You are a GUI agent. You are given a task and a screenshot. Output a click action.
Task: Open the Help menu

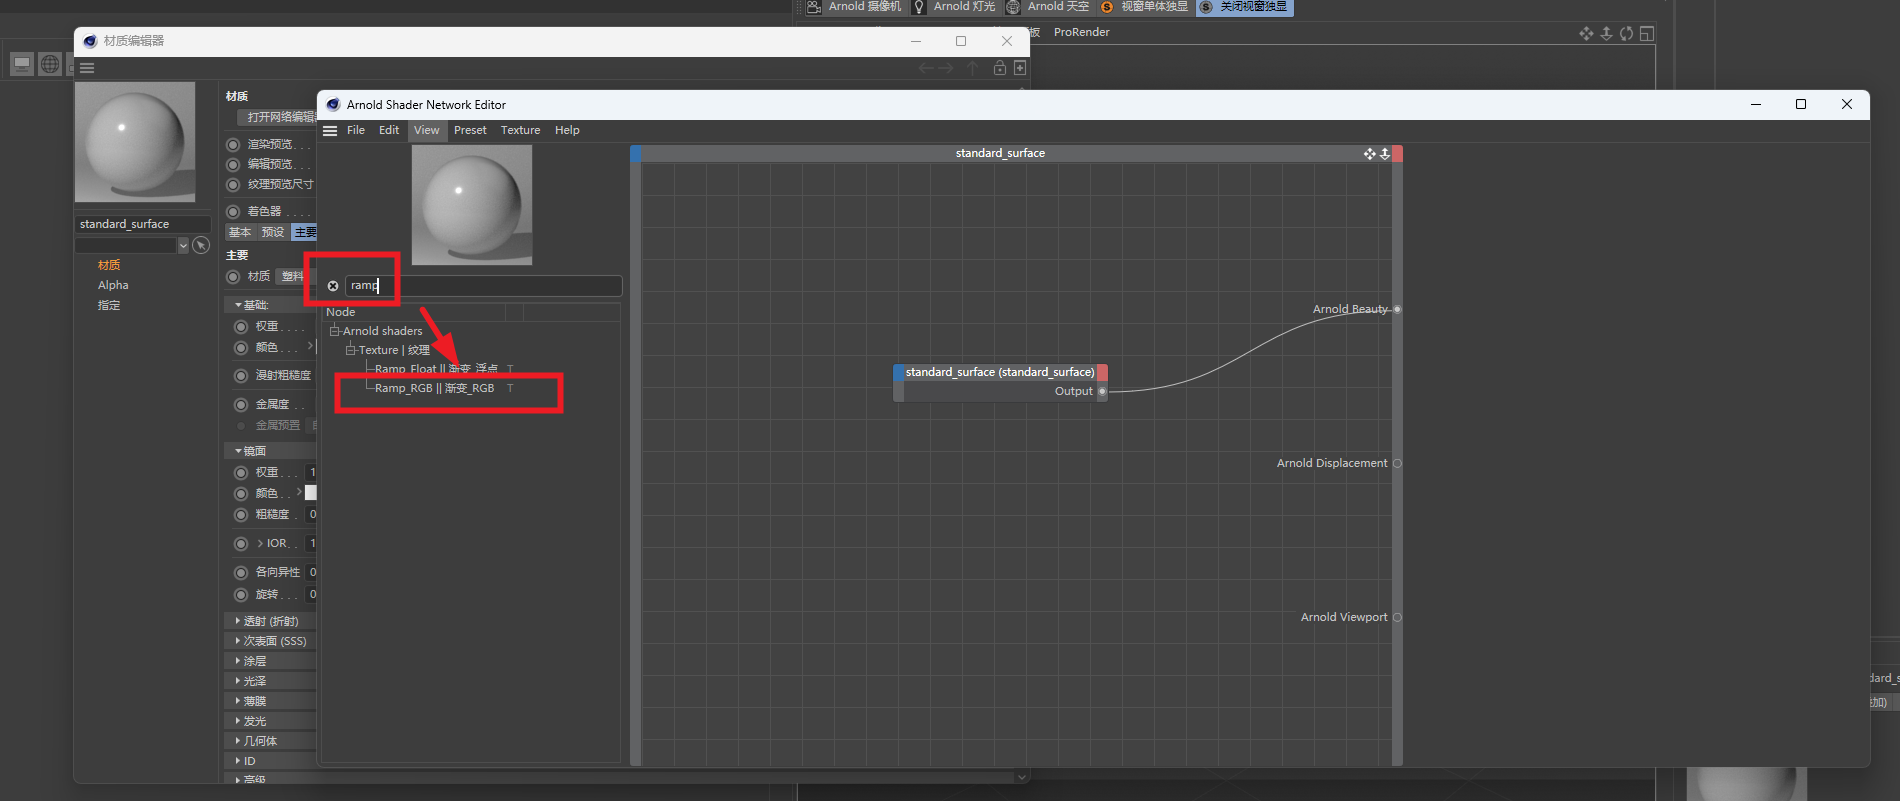point(567,131)
